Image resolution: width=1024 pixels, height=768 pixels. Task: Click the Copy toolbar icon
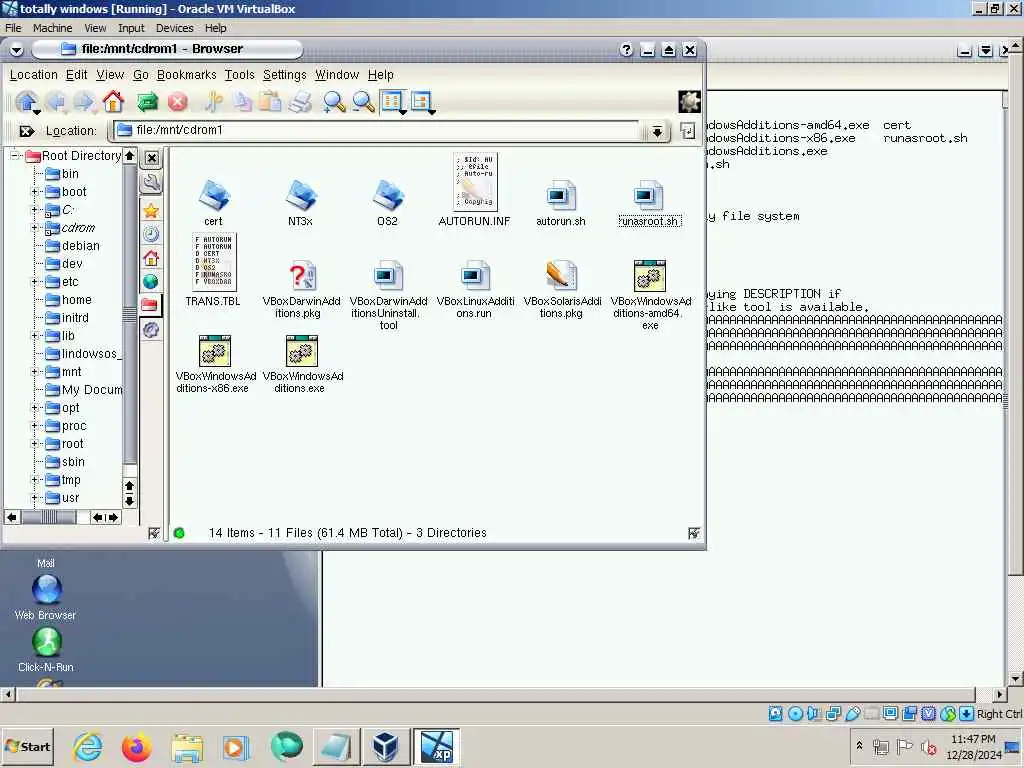point(243,102)
